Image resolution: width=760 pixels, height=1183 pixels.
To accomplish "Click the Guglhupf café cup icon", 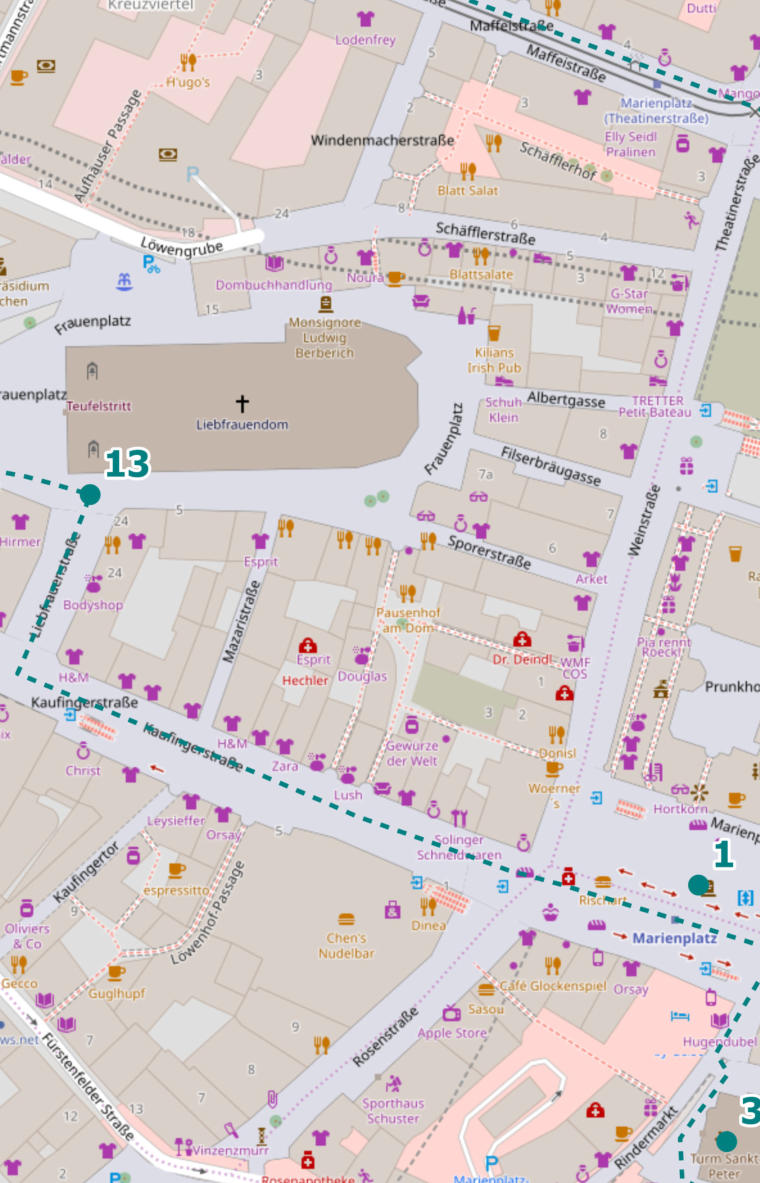I will (x=116, y=972).
